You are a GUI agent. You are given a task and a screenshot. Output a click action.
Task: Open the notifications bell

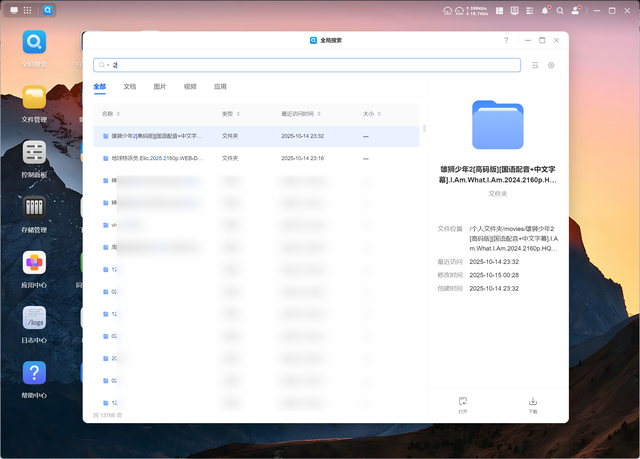click(545, 11)
